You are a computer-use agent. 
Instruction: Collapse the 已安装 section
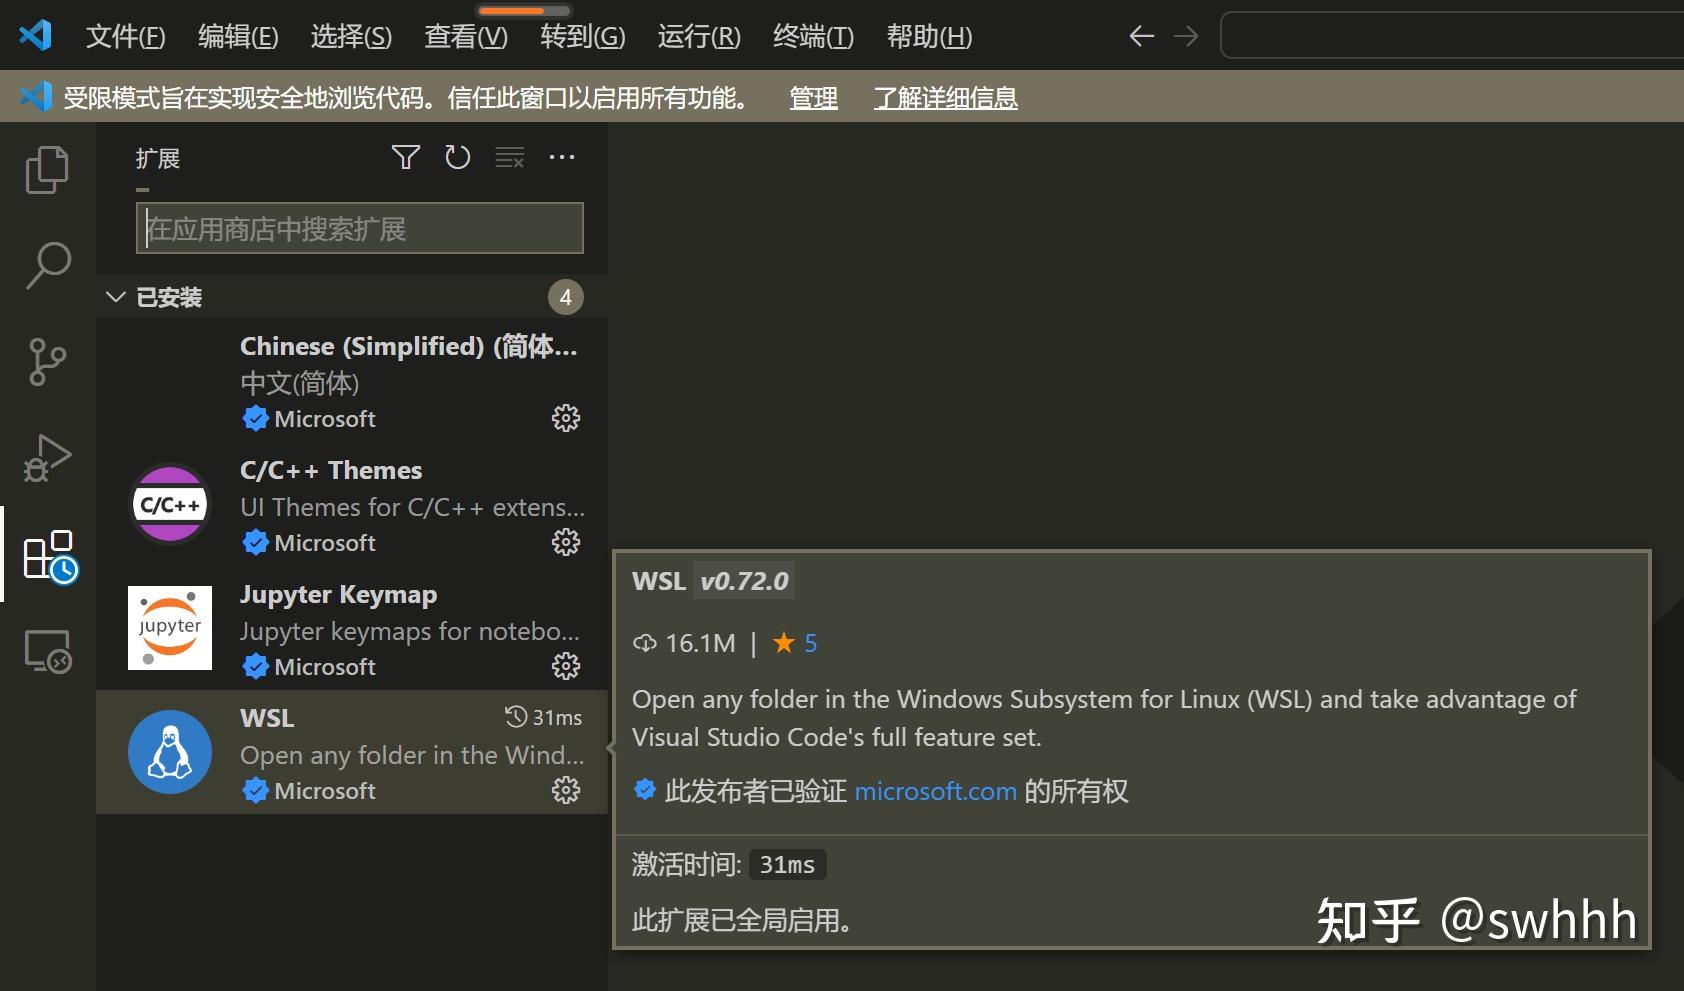116,297
